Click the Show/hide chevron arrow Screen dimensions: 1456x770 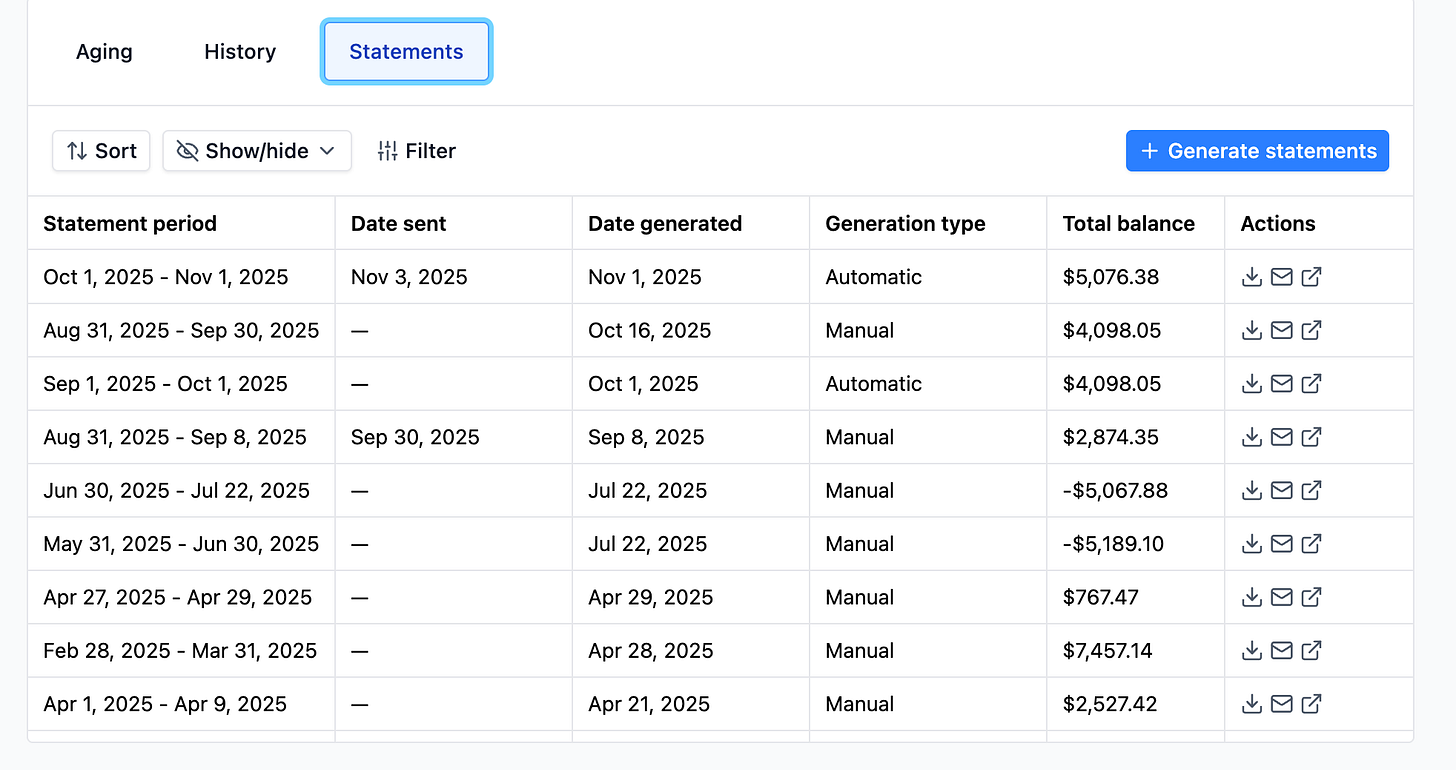327,151
